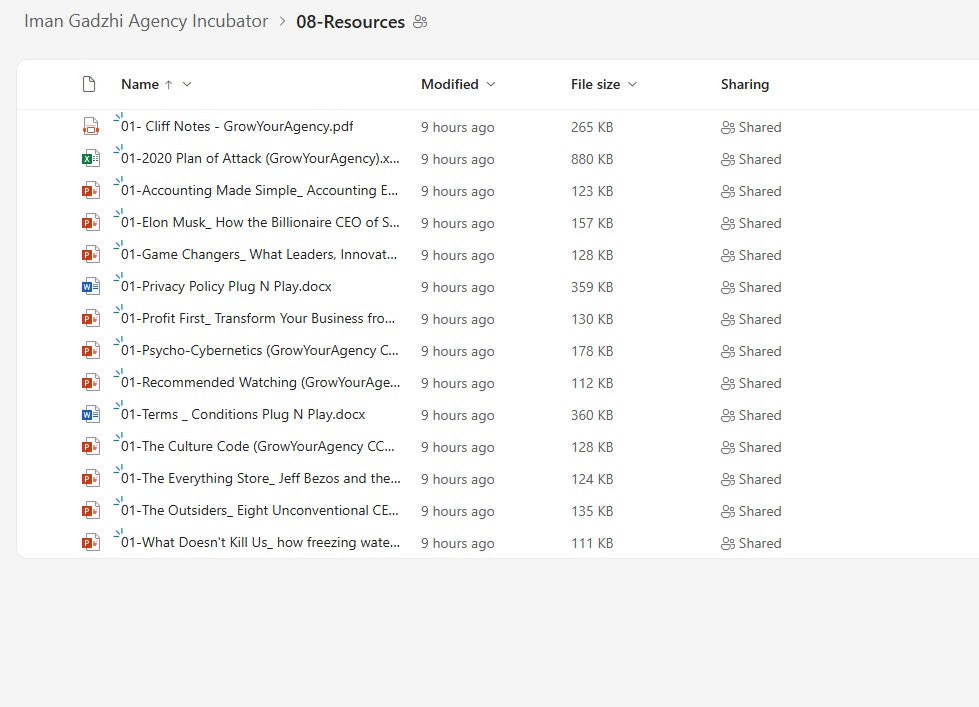Image resolution: width=979 pixels, height=707 pixels.
Task: Open the File size column dropdown
Action: [x=632, y=85]
